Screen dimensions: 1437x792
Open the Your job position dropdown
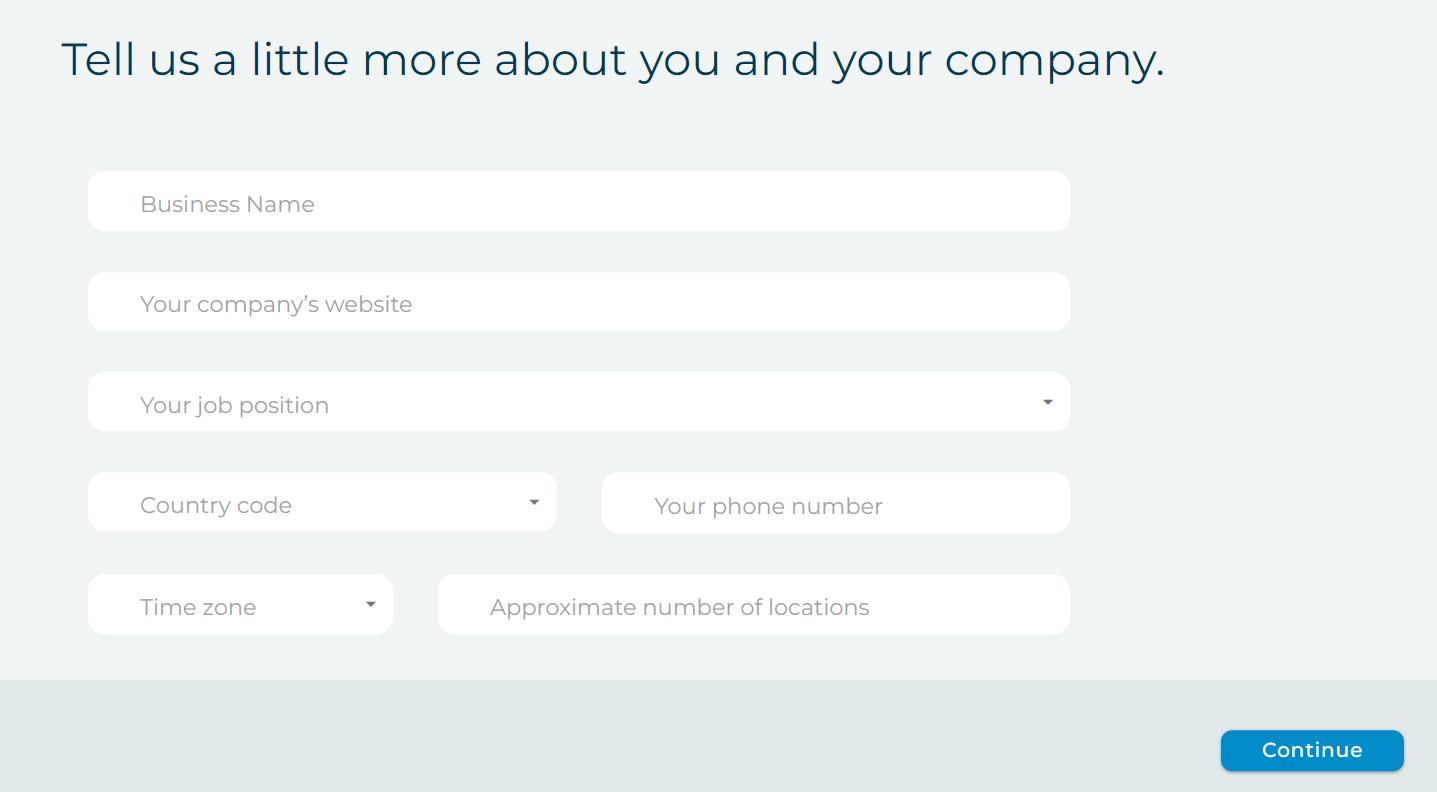click(x=579, y=402)
